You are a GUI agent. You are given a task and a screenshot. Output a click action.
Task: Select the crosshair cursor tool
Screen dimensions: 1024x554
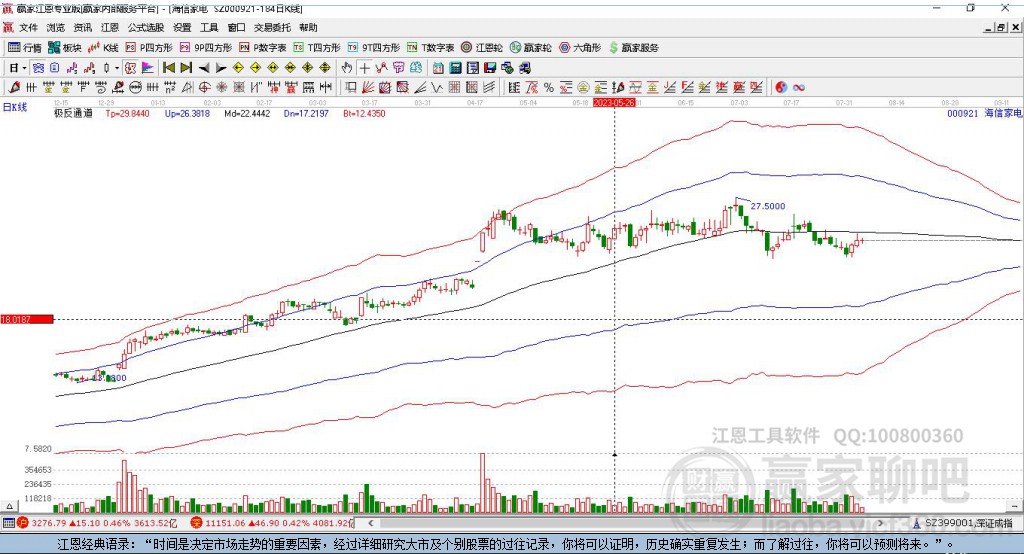click(364, 68)
